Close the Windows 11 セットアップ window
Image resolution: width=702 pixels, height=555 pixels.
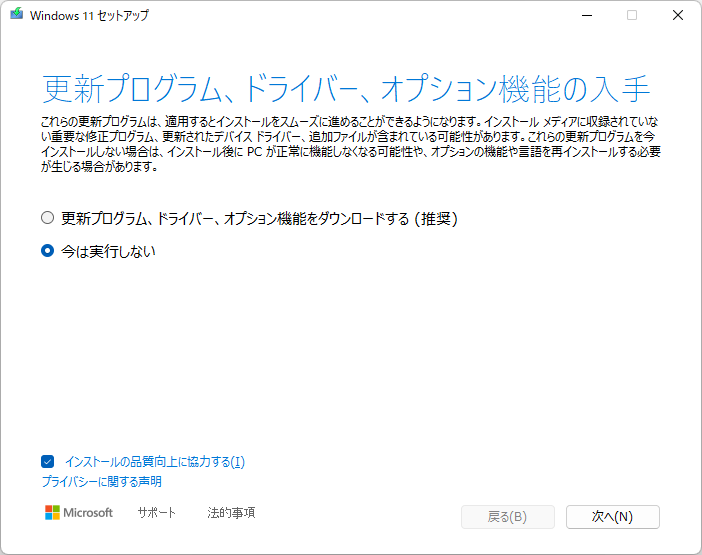point(678,15)
